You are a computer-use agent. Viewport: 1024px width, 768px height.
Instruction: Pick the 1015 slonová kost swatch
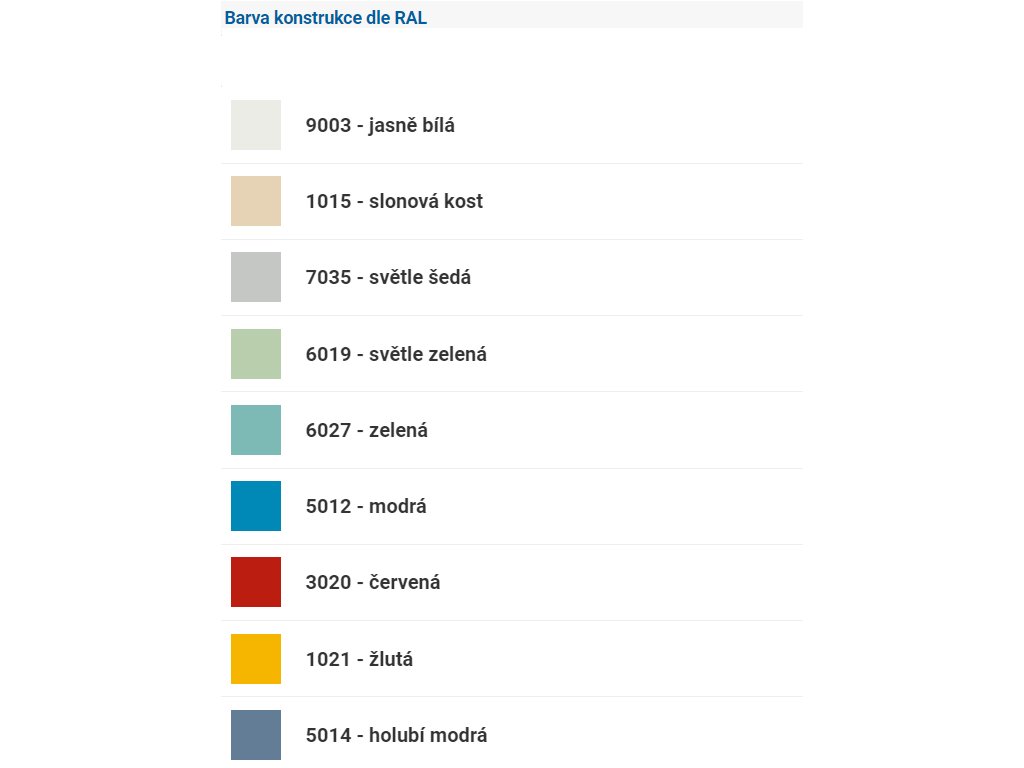[x=256, y=201]
